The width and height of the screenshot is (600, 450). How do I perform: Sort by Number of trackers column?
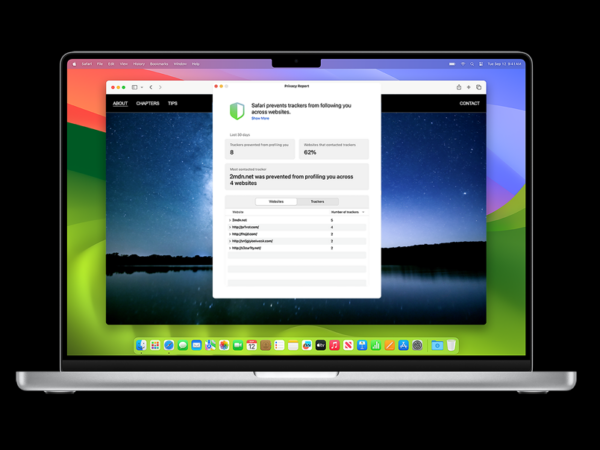tap(346, 212)
